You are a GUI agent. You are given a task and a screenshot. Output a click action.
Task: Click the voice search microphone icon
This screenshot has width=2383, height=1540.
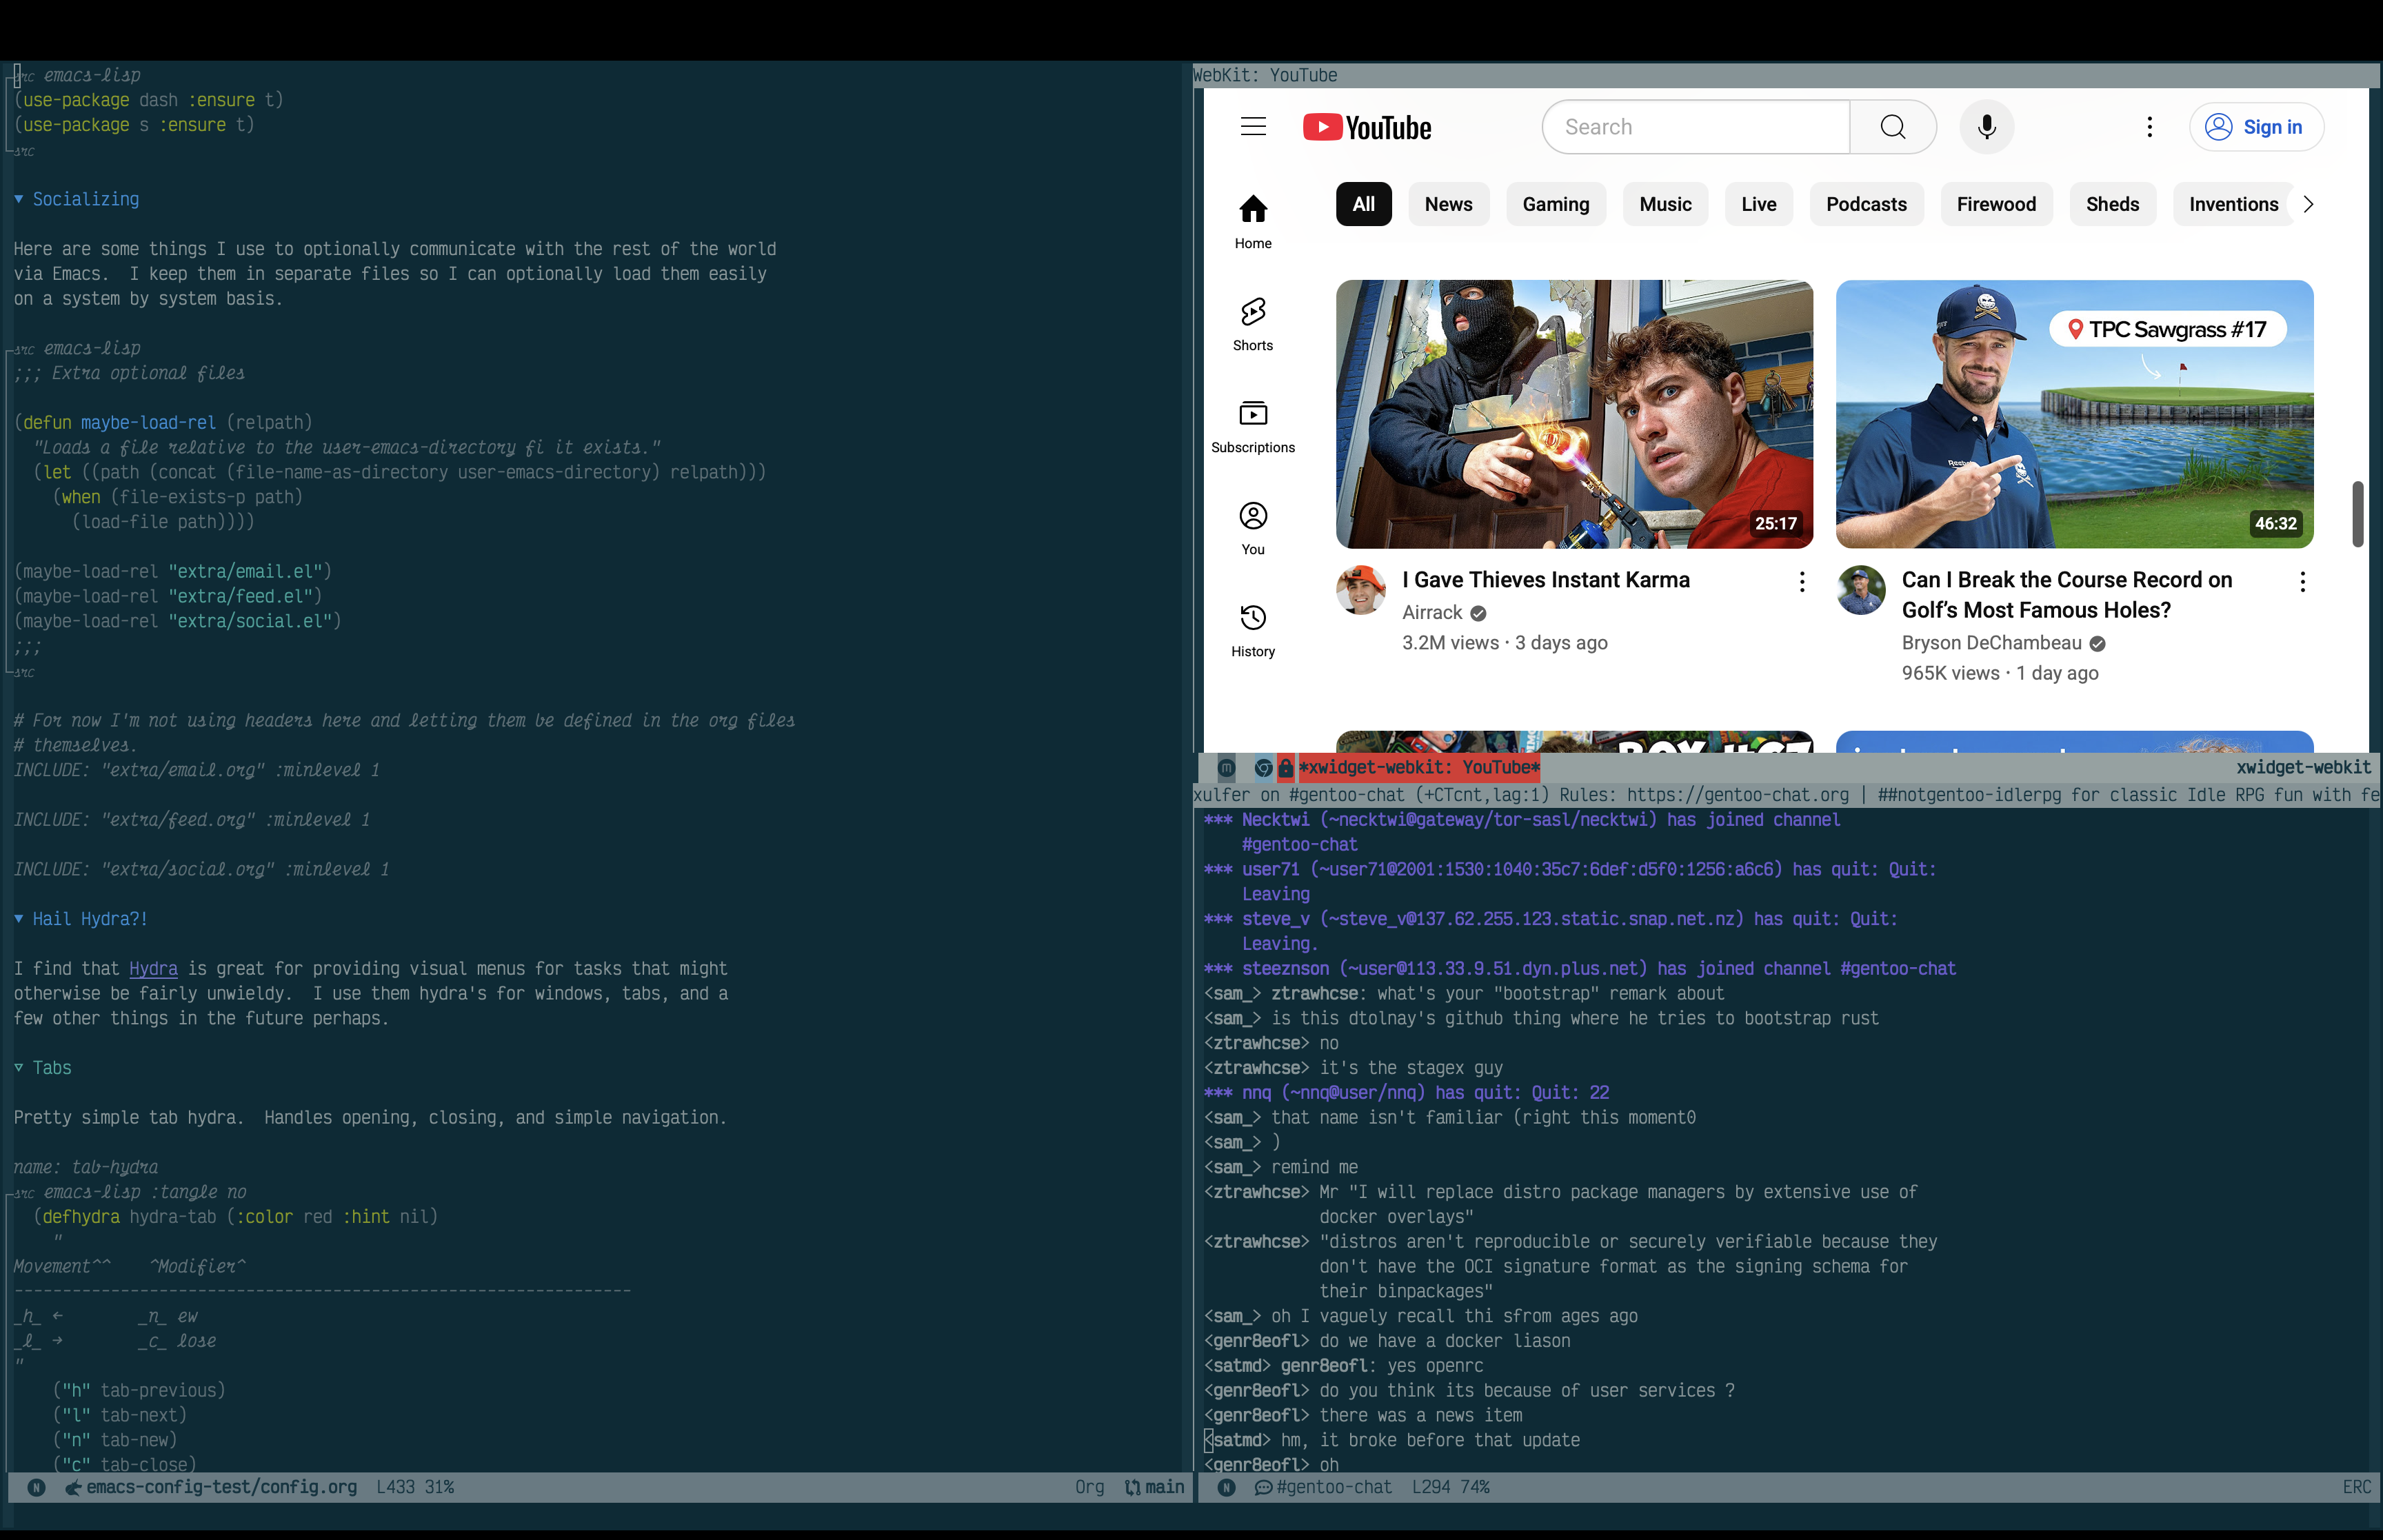pyautogui.click(x=1986, y=127)
